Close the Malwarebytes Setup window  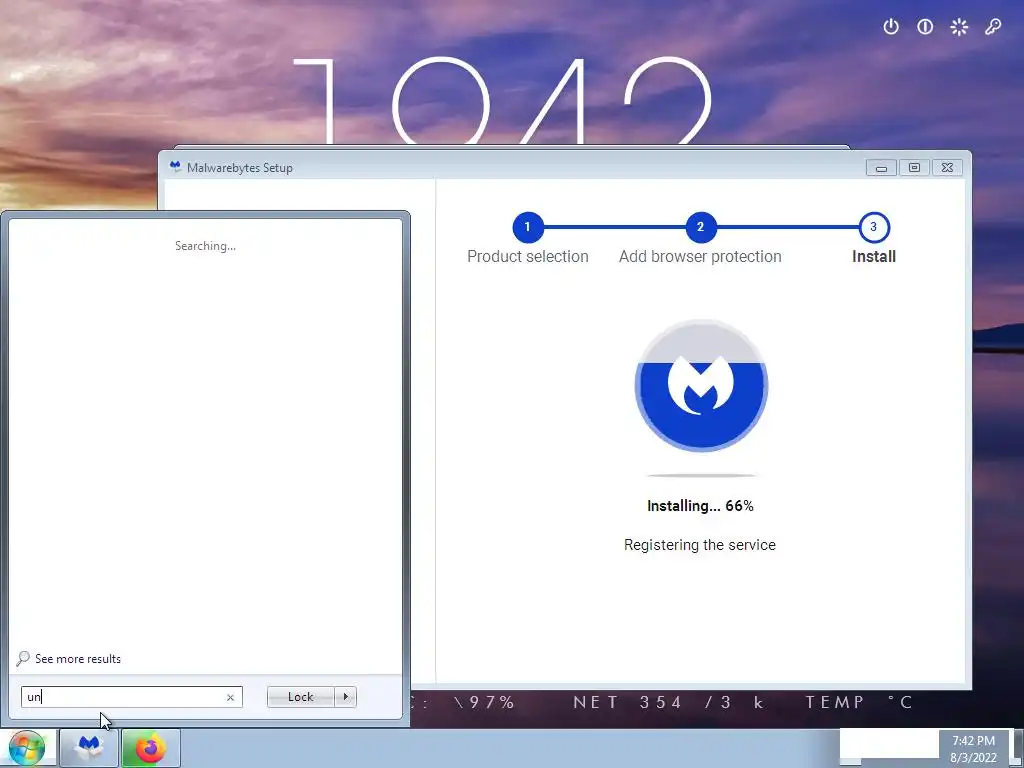(948, 168)
